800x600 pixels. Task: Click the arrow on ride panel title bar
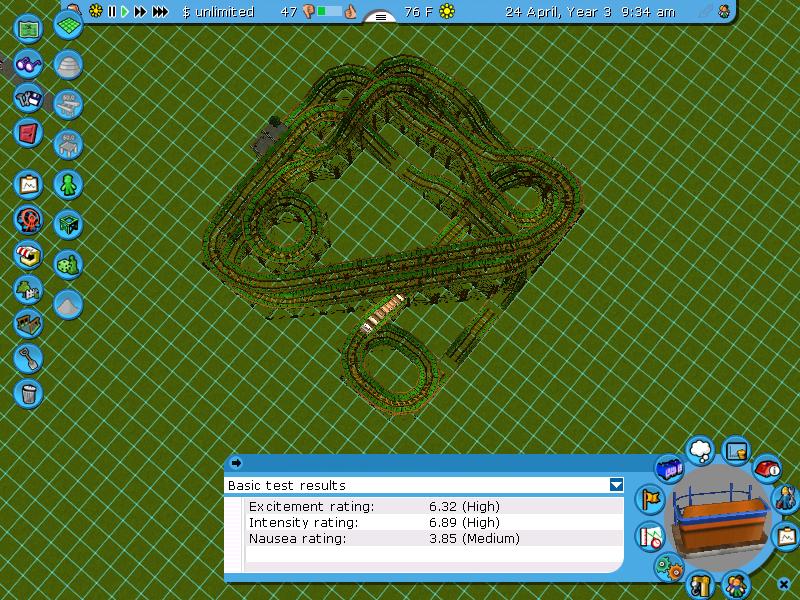coord(236,463)
